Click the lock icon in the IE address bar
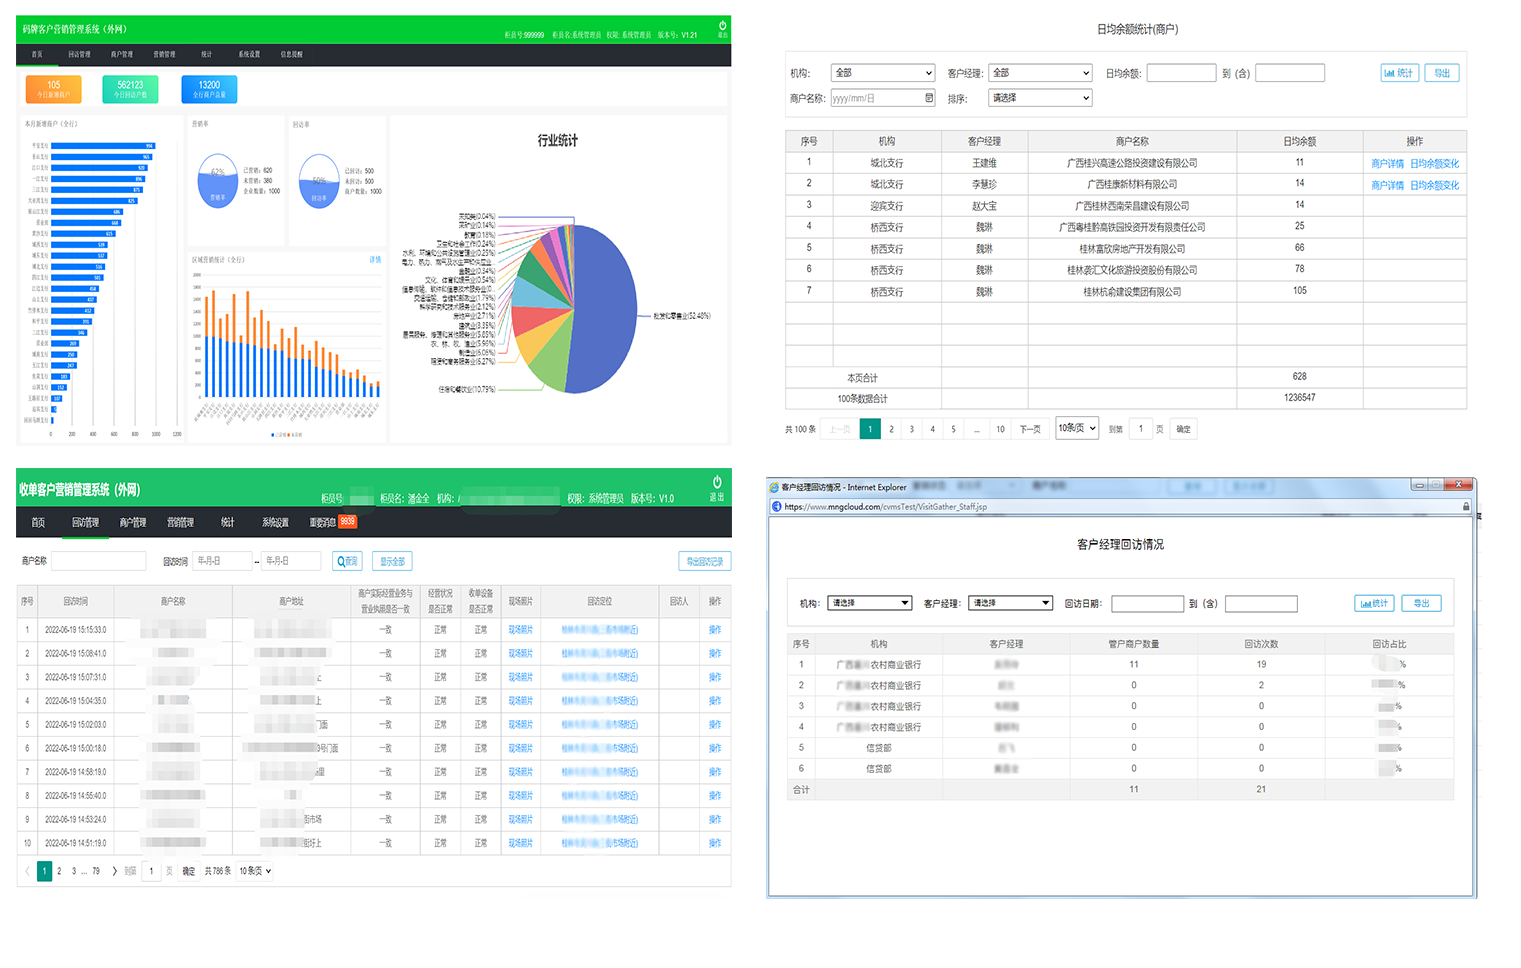1521x968 pixels. (x=1466, y=507)
